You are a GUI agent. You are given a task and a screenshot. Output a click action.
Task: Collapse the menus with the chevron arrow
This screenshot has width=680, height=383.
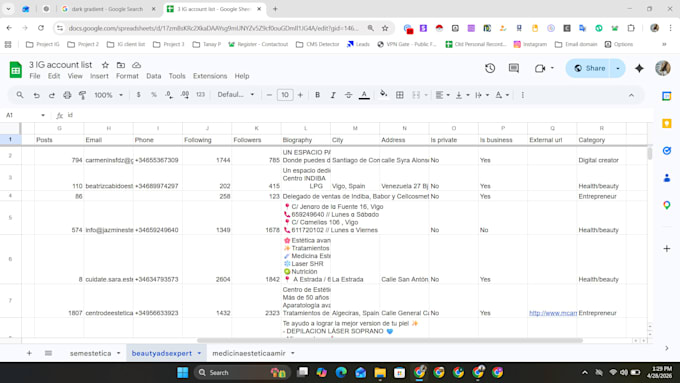[x=631, y=95]
